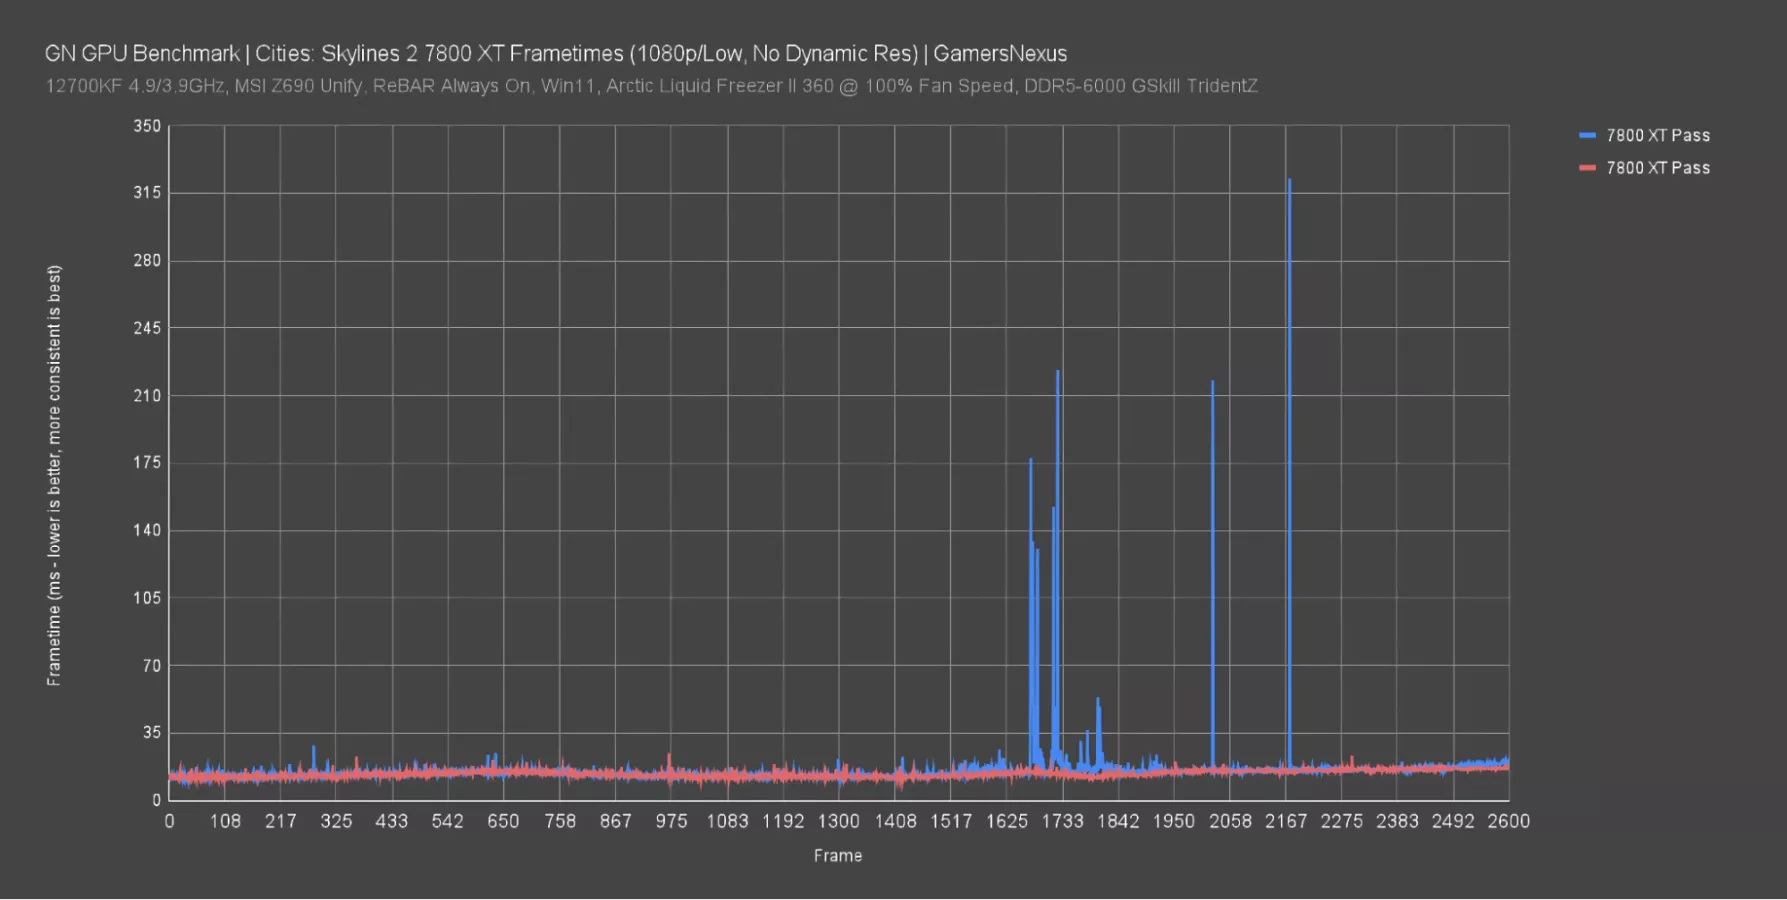Screen dimensions: 1787x900
Task: Click the x-axis tick label 2600
Action: click(1508, 821)
